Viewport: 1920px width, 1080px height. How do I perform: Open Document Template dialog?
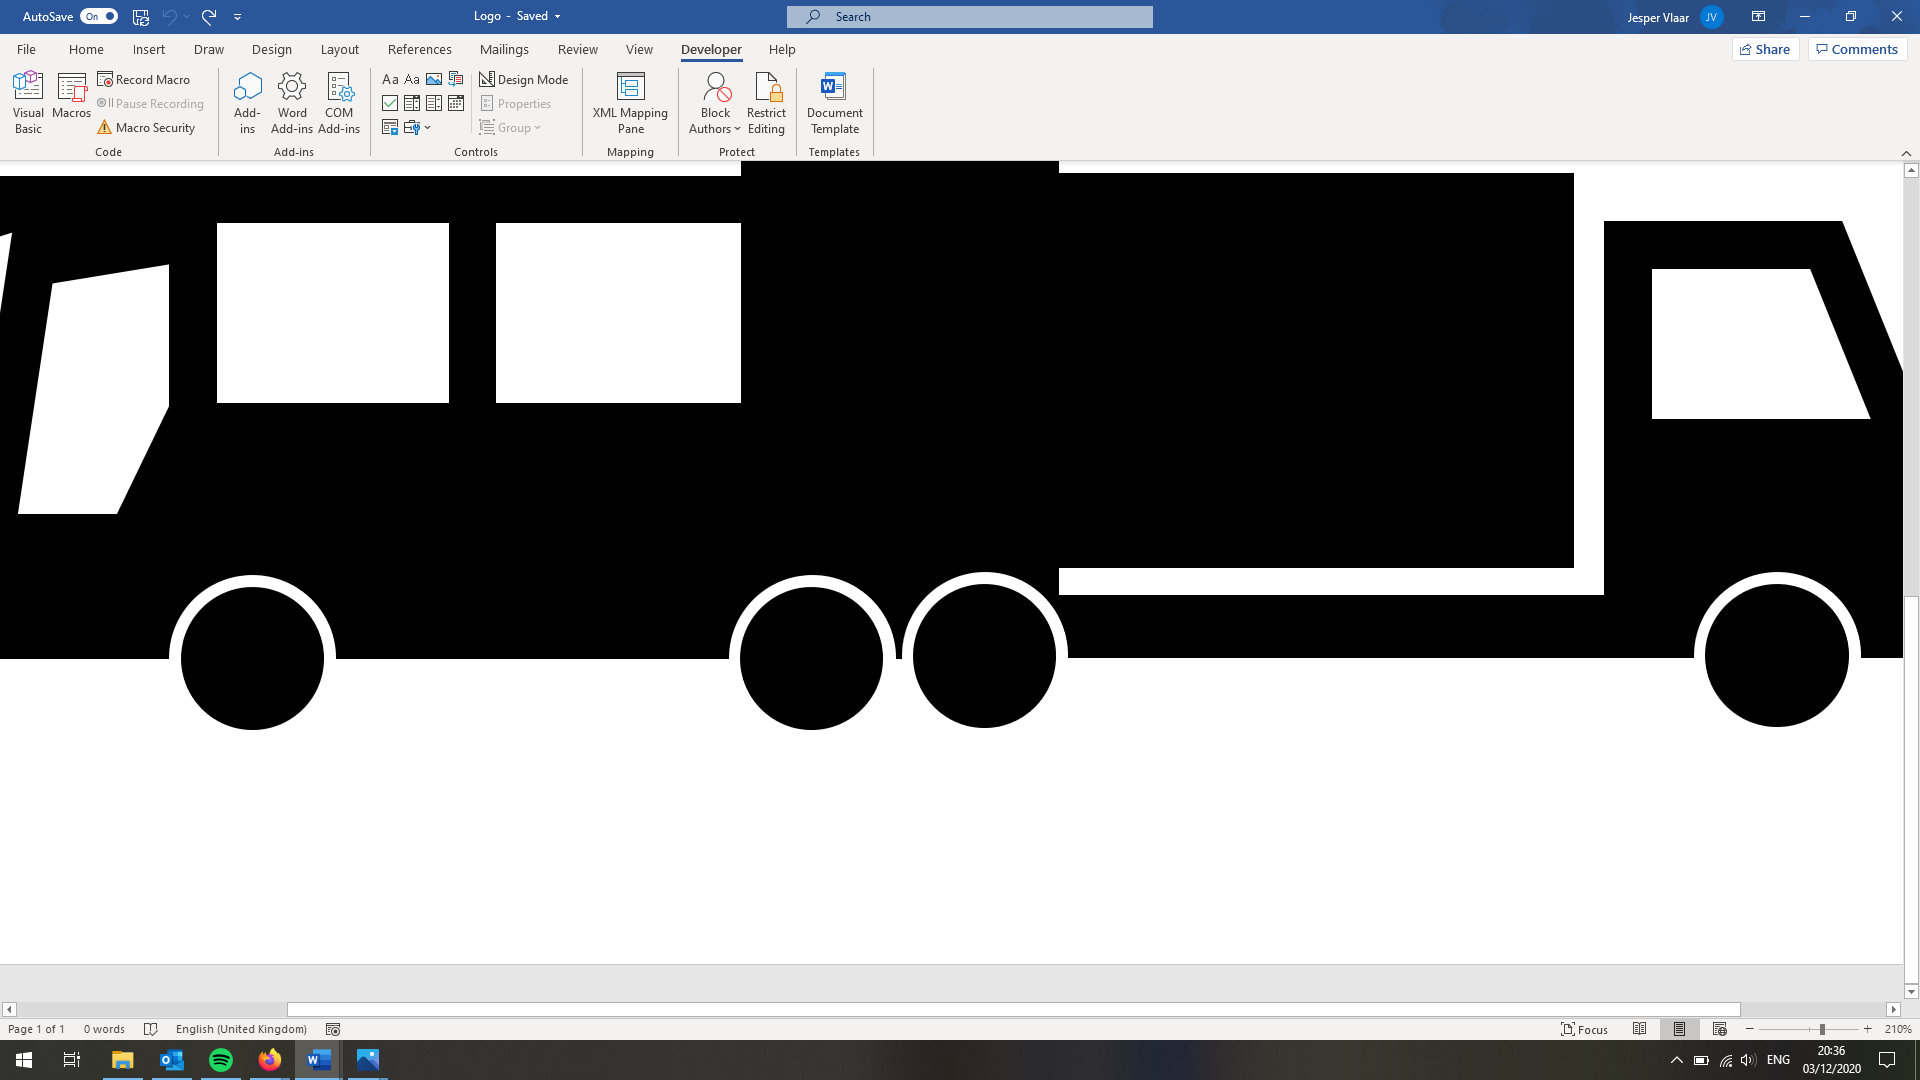coord(834,103)
